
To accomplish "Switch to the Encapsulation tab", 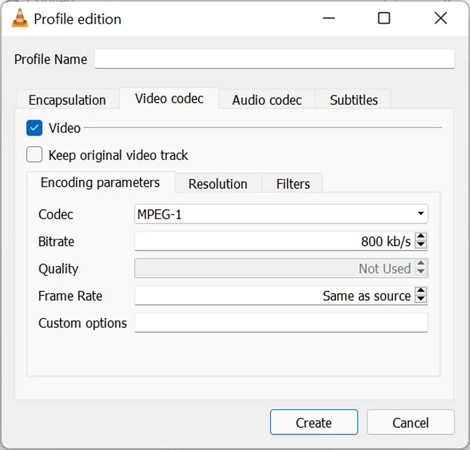I will (67, 100).
